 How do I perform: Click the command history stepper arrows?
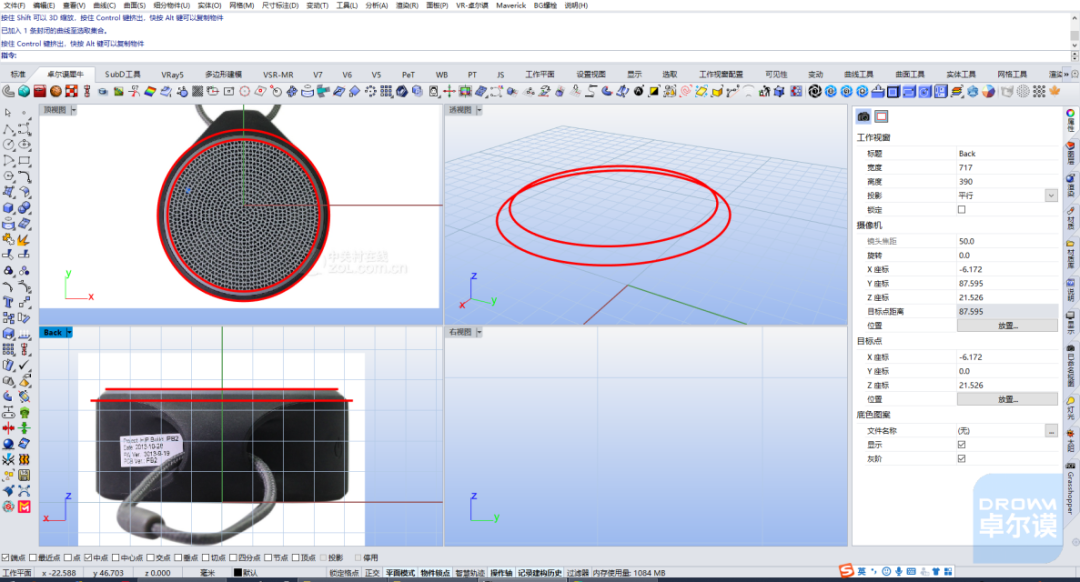(1074, 56)
